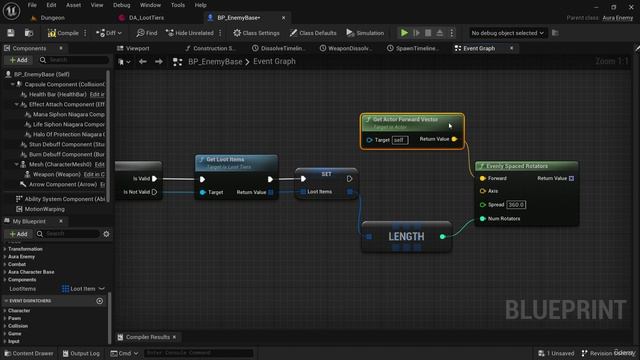Close the Compiler Results tab
Viewport: 640px width, 360px height.
174,337
